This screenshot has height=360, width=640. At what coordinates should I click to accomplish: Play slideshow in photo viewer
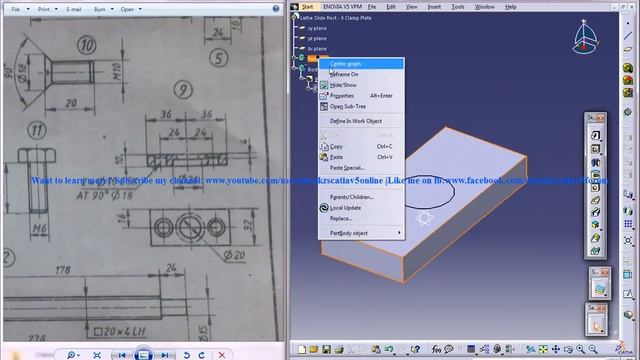(x=143, y=354)
